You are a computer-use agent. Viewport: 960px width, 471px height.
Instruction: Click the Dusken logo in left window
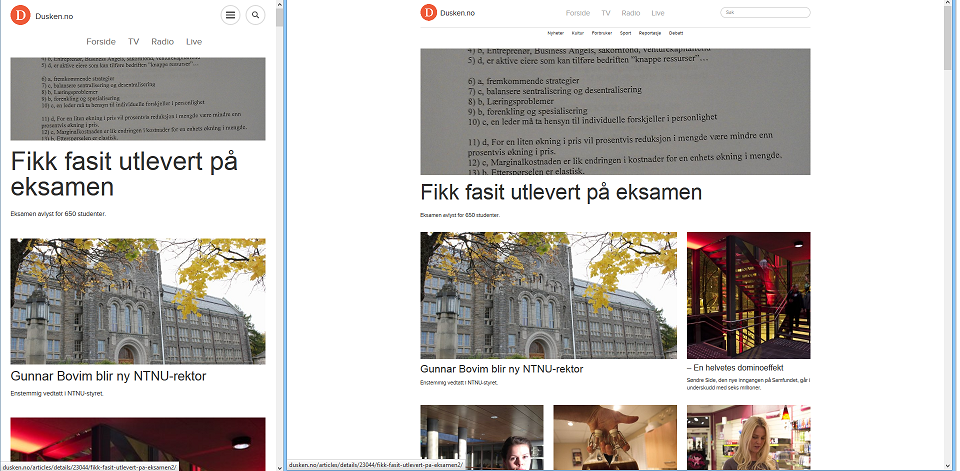point(21,15)
